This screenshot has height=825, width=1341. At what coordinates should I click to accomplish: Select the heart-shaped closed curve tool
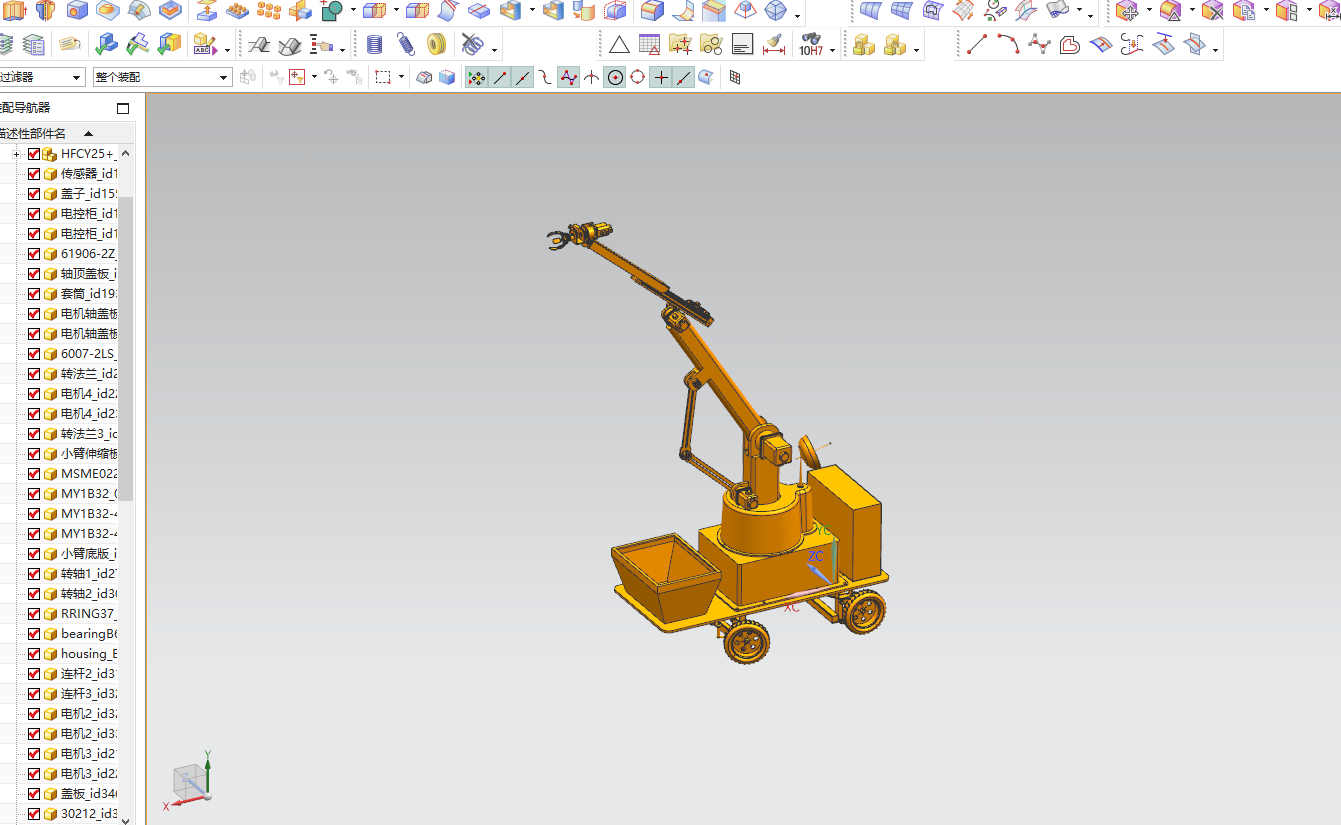coord(1070,45)
